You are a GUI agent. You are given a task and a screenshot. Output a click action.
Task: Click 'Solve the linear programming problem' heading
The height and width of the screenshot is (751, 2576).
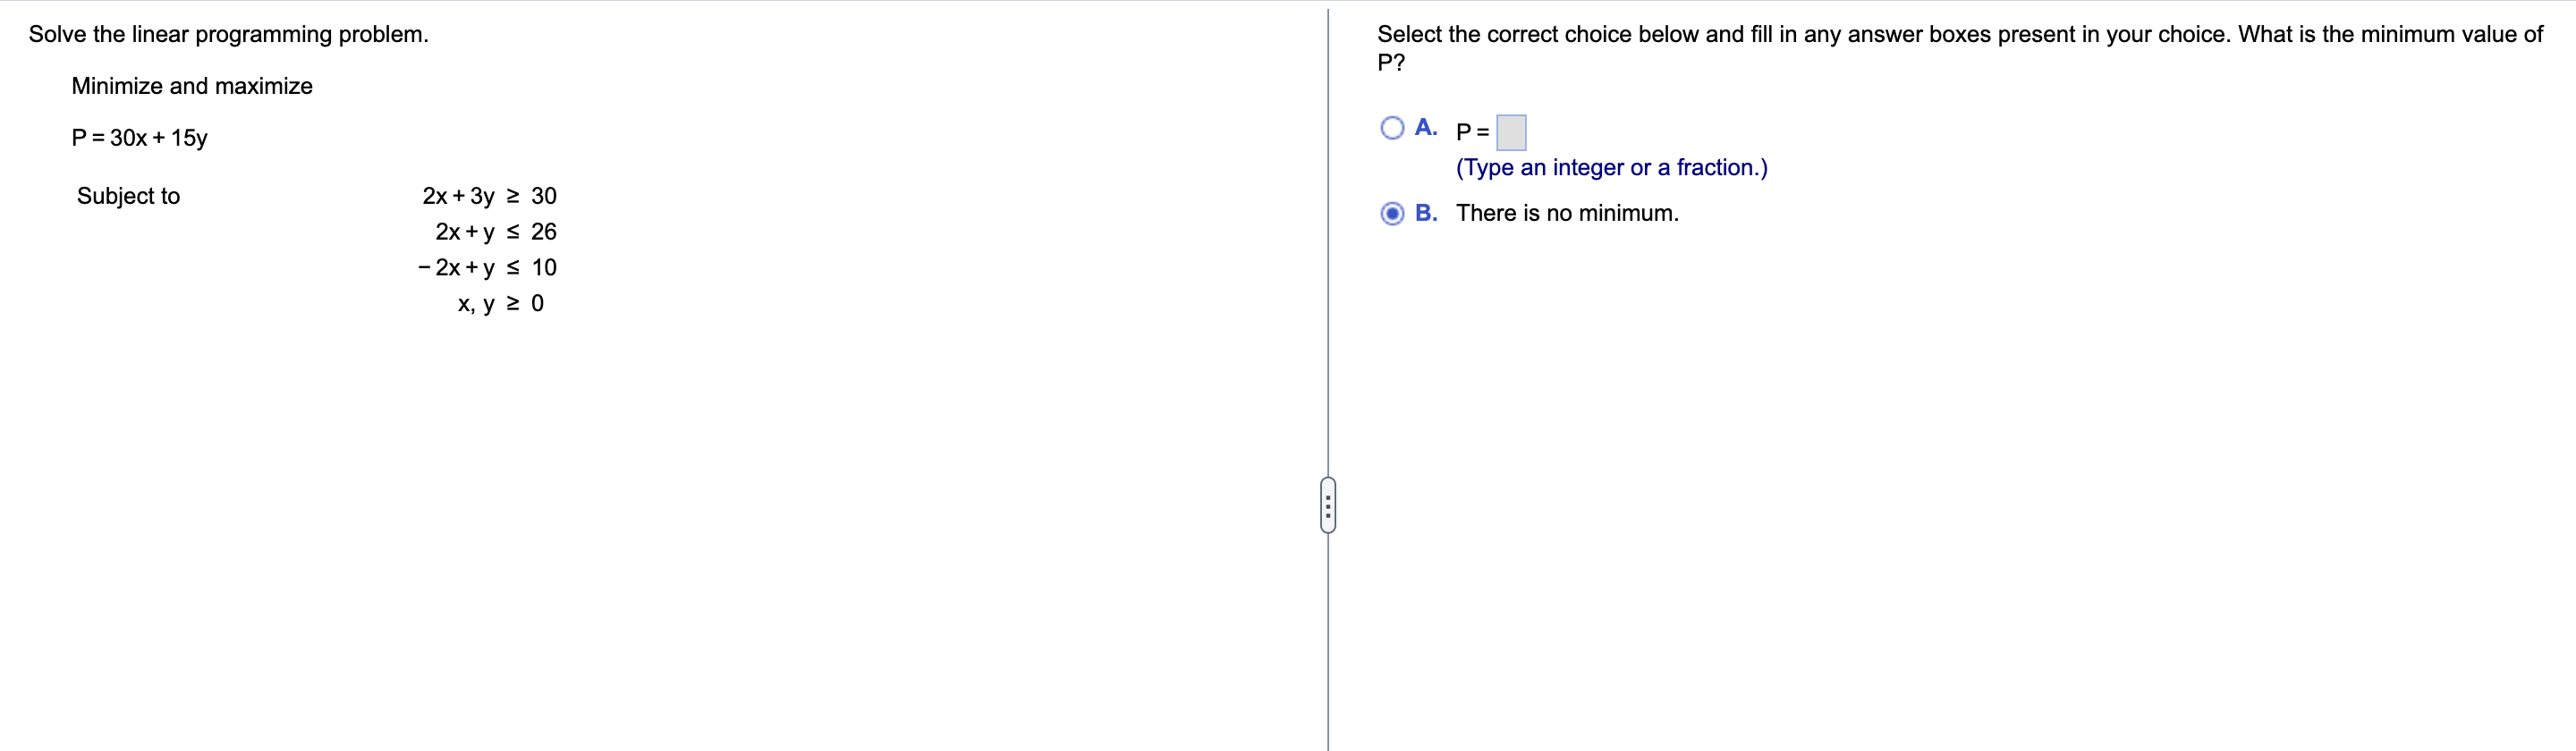(228, 34)
